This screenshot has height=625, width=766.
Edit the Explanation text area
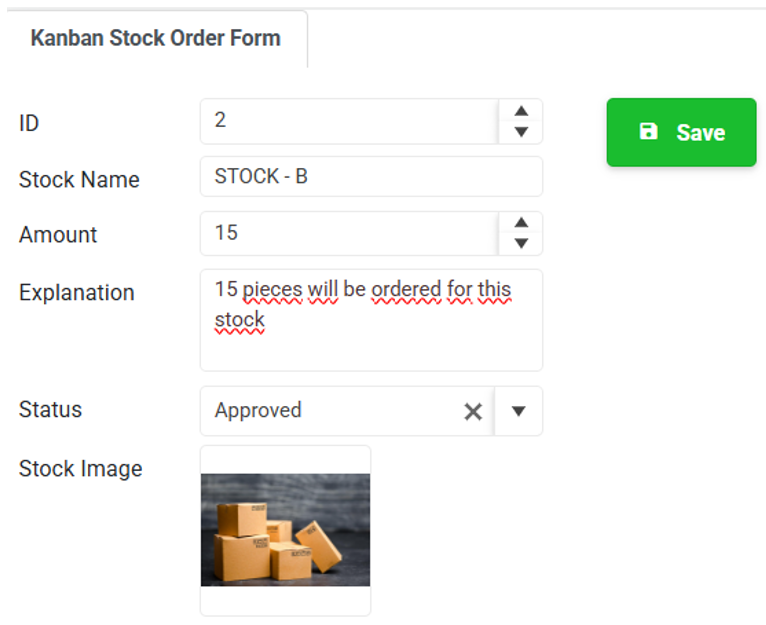pyautogui.click(x=371, y=320)
